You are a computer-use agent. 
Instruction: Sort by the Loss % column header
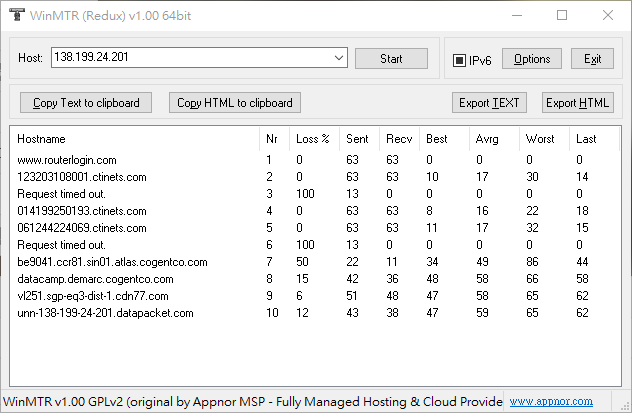[x=313, y=139]
